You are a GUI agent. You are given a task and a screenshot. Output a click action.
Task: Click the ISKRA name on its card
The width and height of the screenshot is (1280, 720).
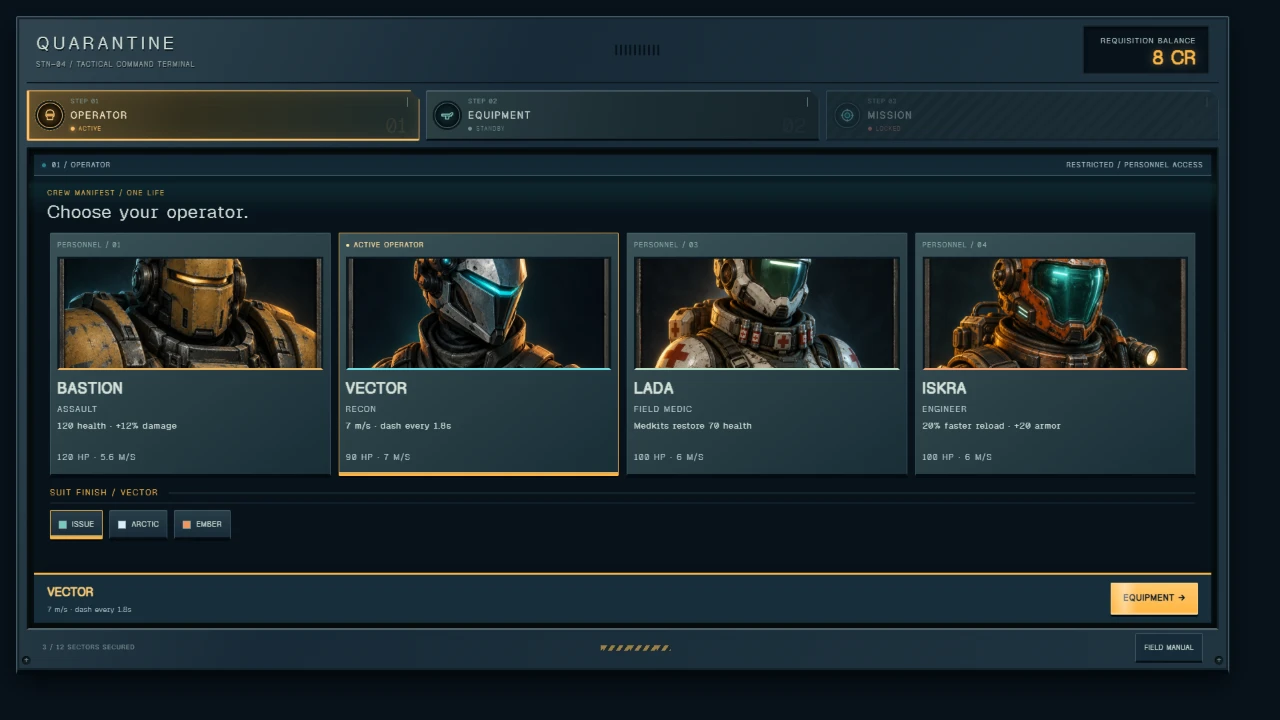tap(944, 388)
